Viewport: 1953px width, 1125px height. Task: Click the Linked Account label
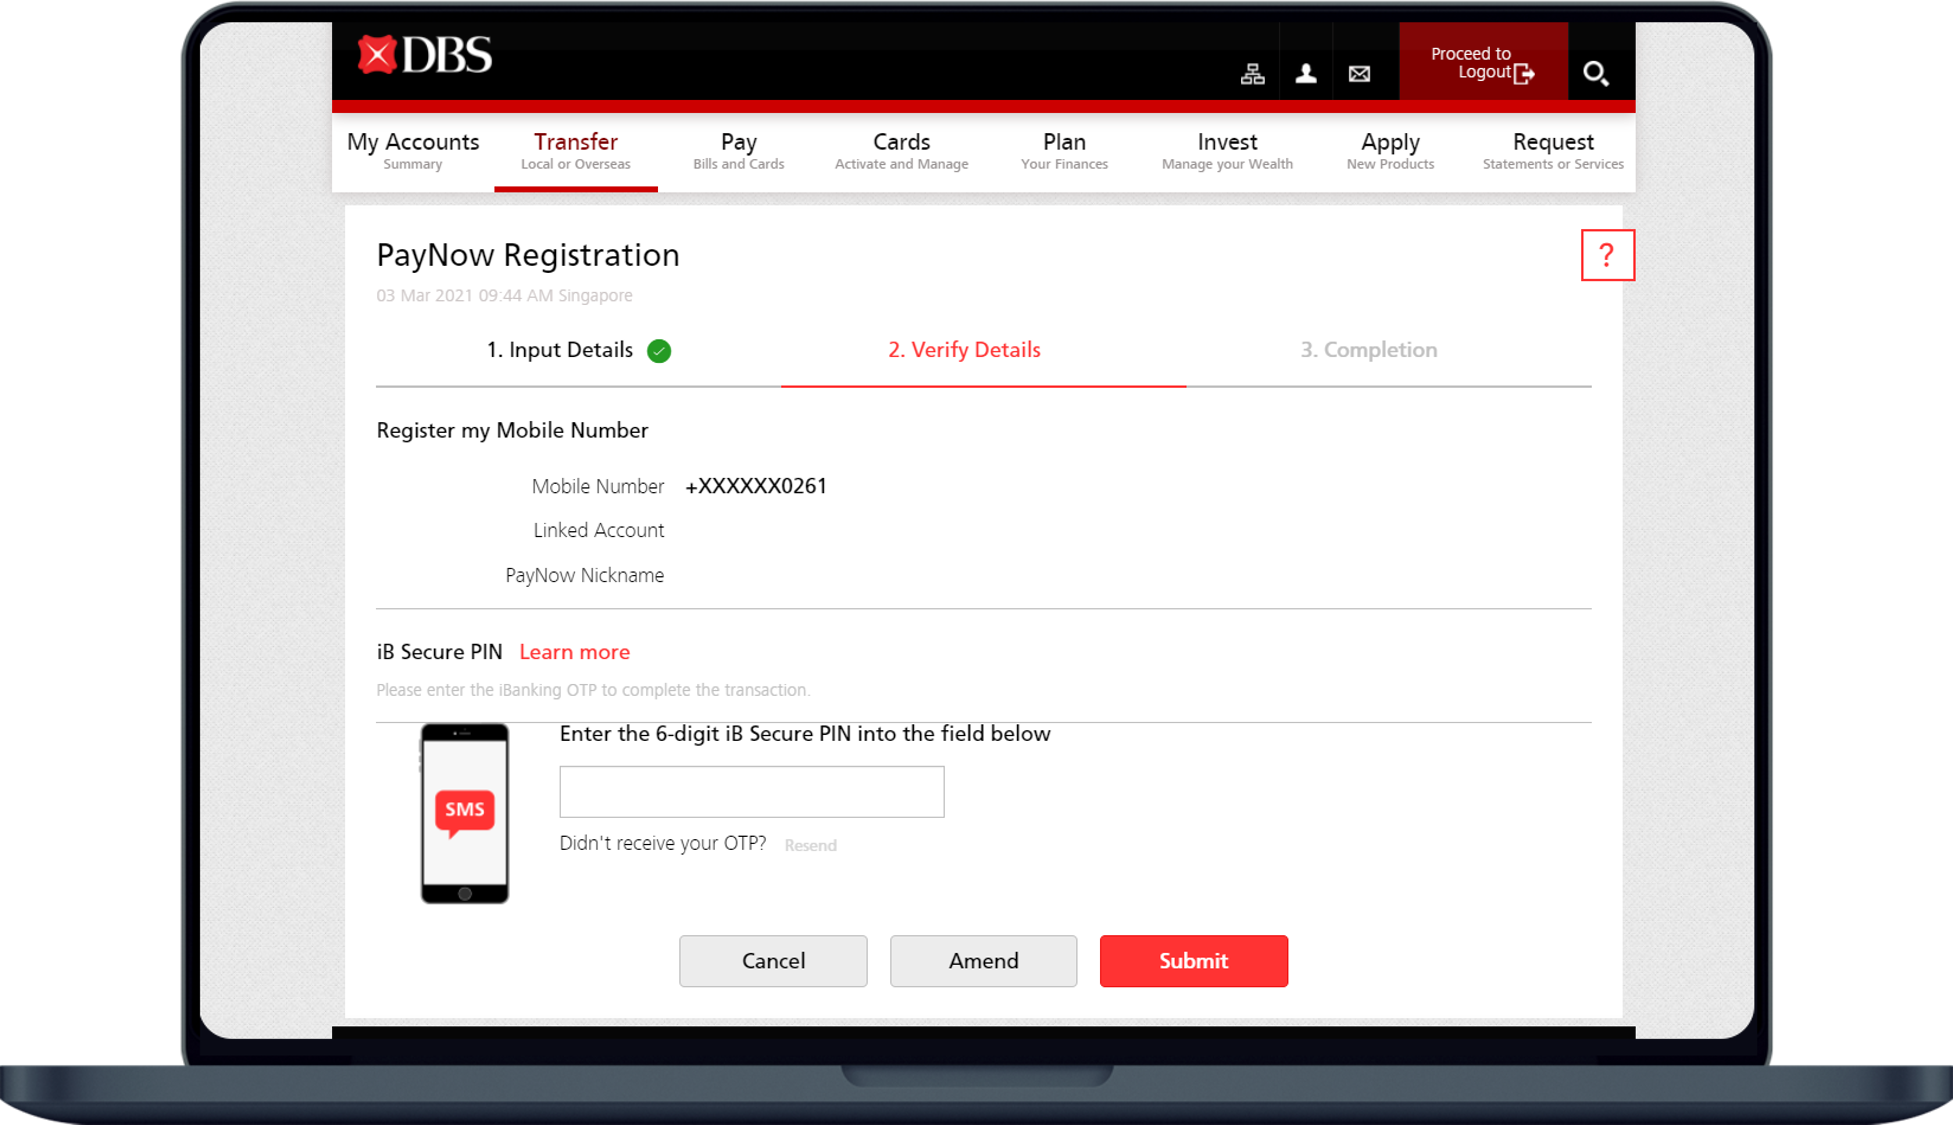(598, 530)
